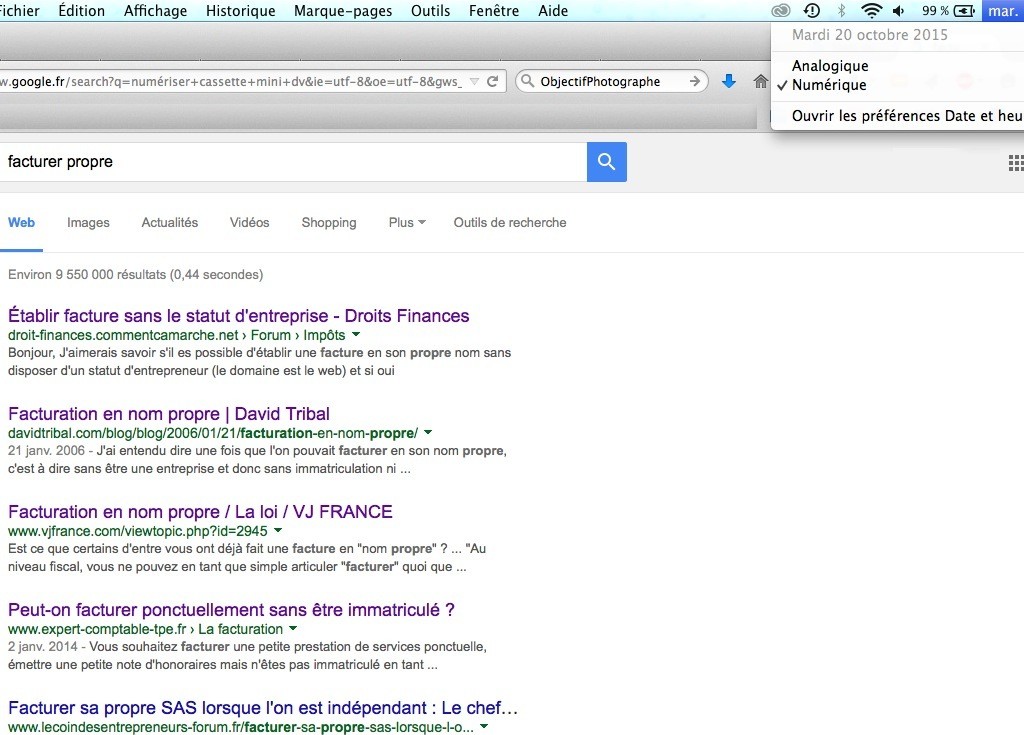Image resolution: width=1024 pixels, height=735 pixels.
Task: Open the Marque-pages menu
Action: 343,10
